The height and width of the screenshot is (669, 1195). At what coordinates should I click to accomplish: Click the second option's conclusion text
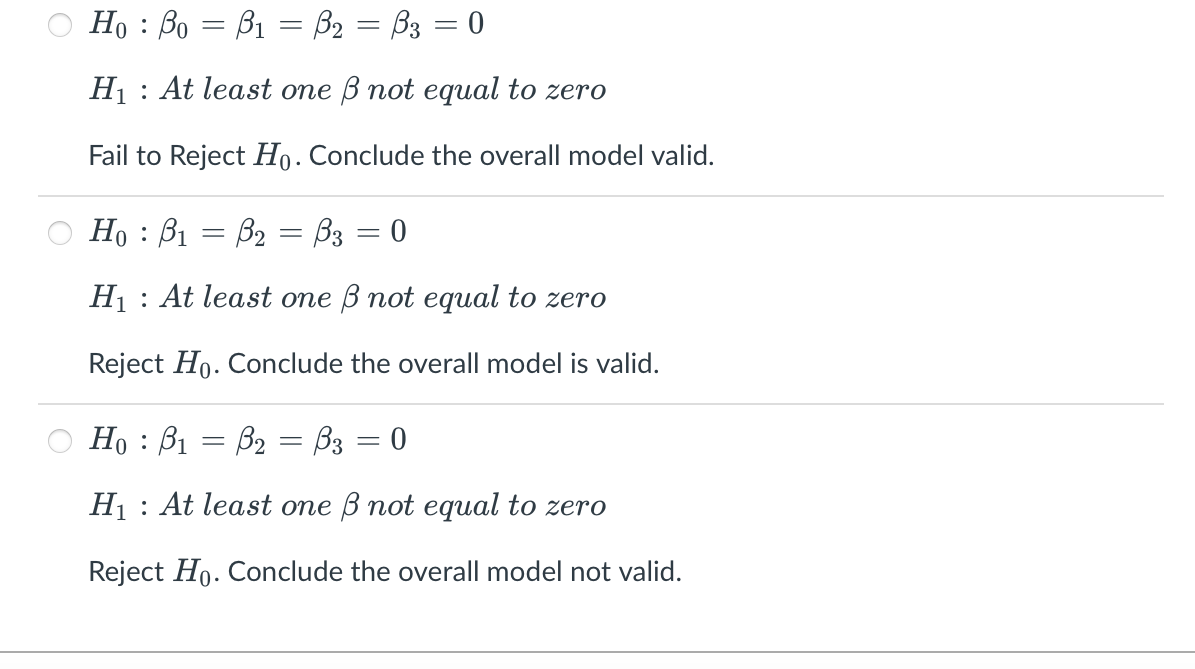click(373, 363)
